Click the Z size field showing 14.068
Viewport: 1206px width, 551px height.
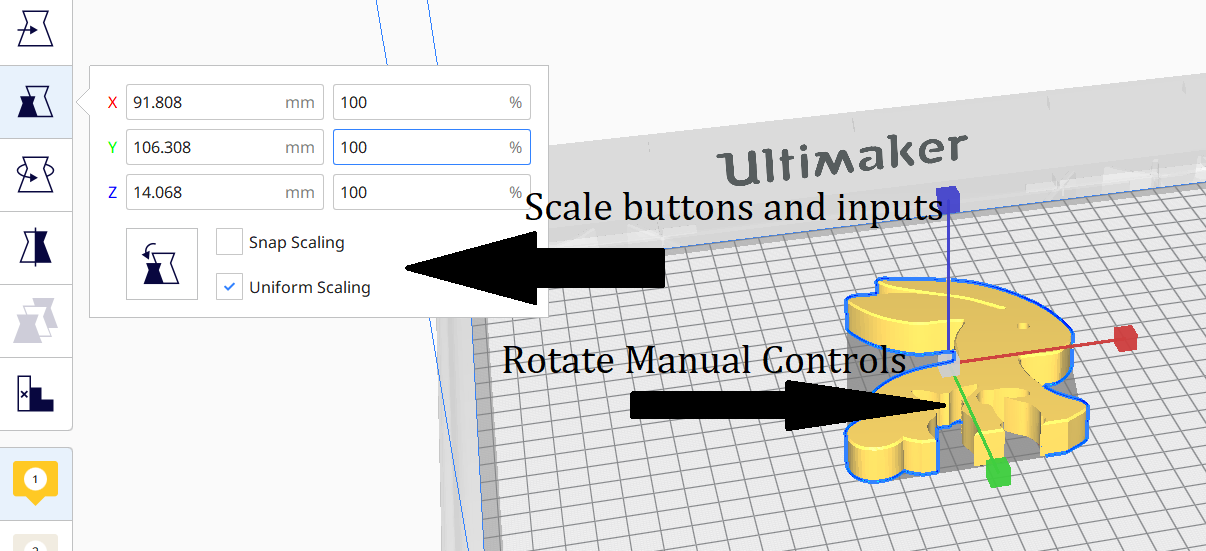point(205,192)
